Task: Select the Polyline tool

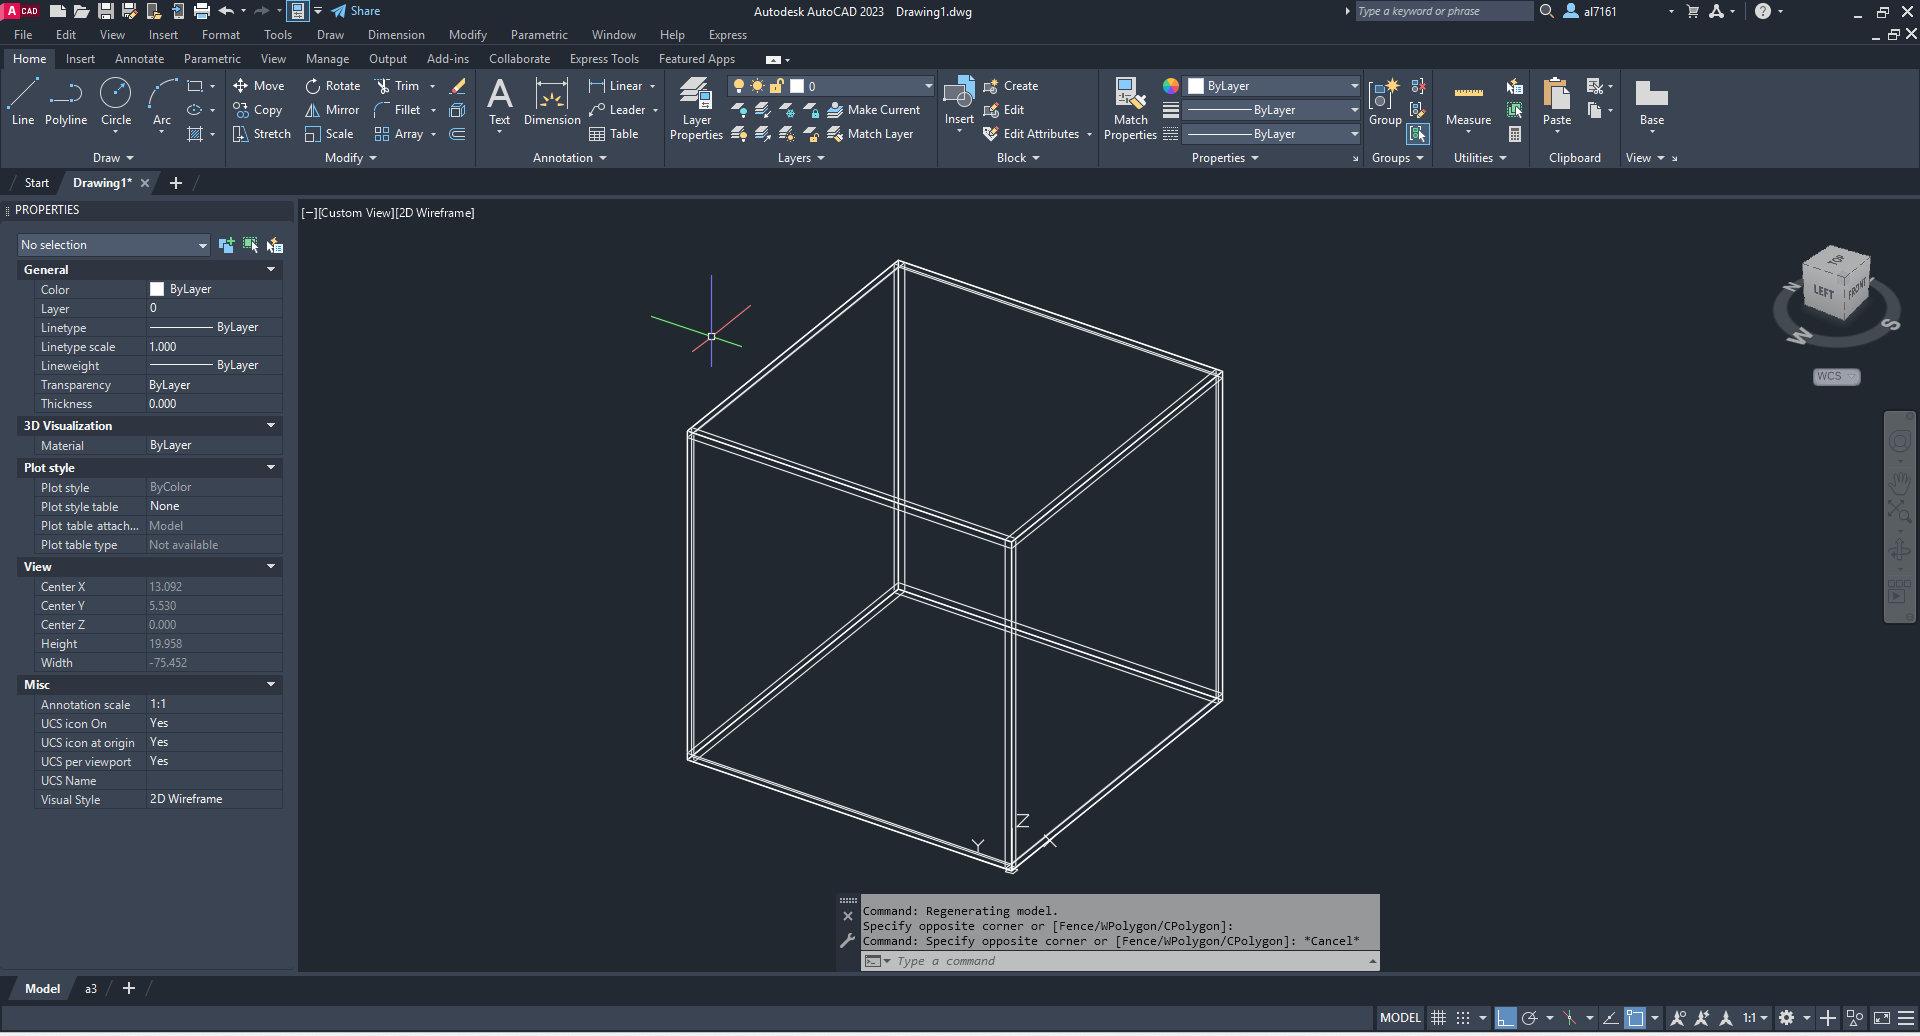Action: (x=66, y=102)
